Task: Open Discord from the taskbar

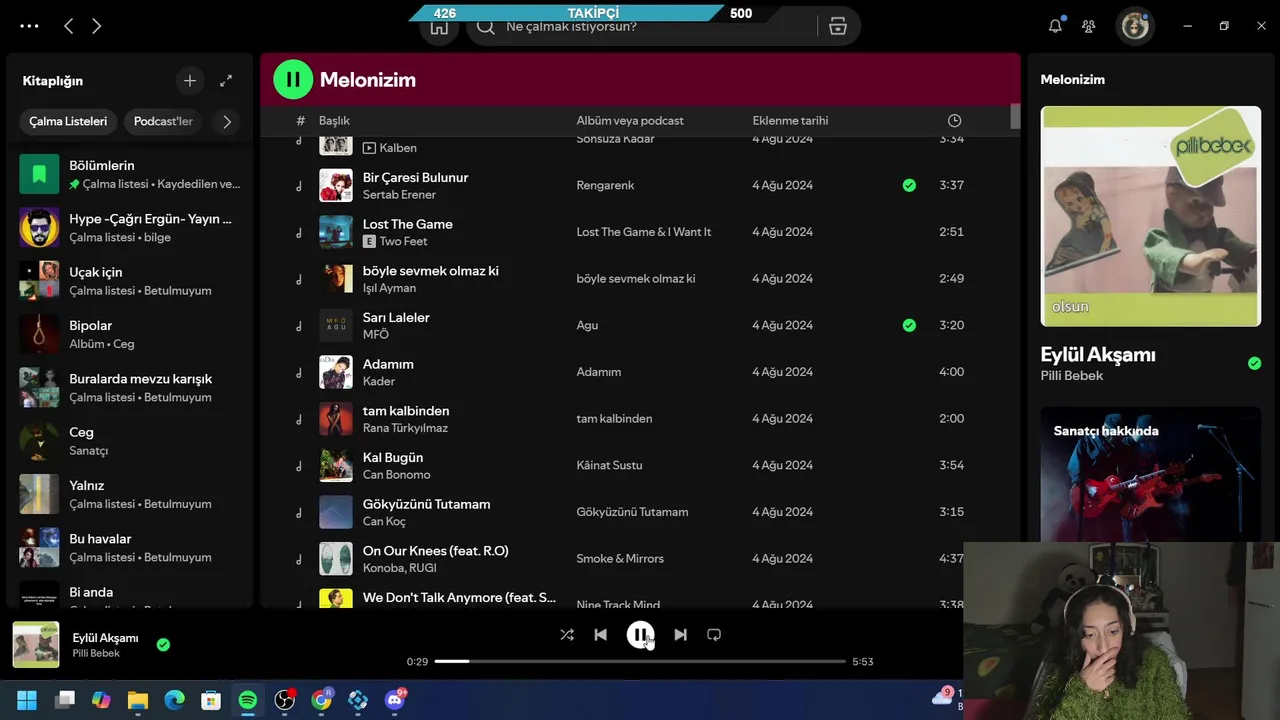Action: point(395,700)
